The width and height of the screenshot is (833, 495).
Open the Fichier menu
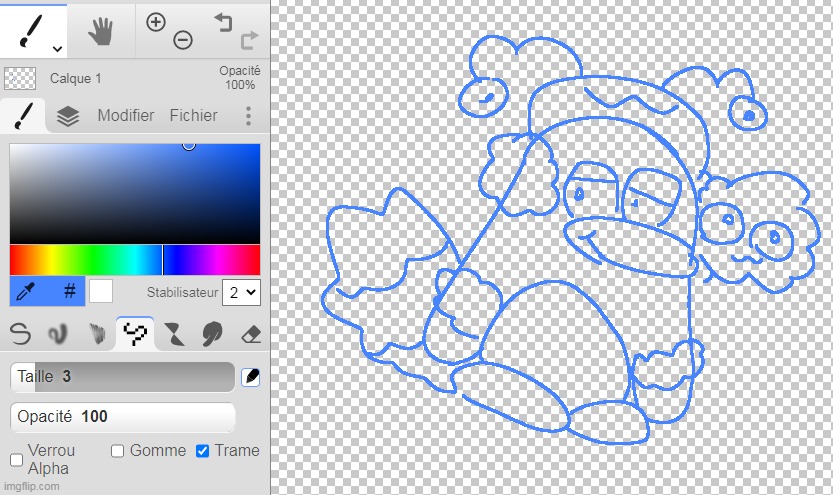point(193,115)
